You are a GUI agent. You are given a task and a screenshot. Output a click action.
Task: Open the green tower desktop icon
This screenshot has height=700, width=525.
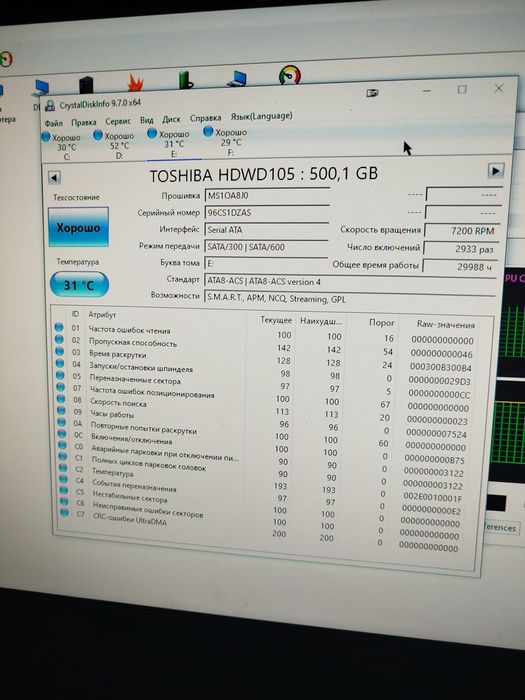point(185,80)
